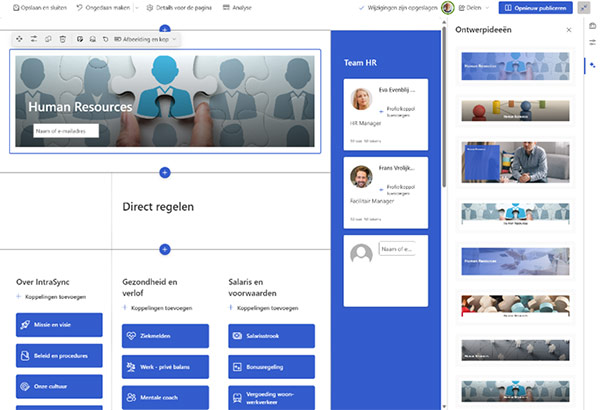Expand the Delen dropdown

489,7
